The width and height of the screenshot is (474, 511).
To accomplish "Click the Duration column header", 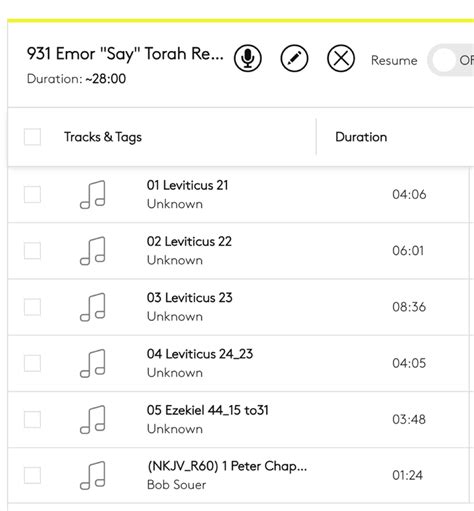I will coord(361,137).
